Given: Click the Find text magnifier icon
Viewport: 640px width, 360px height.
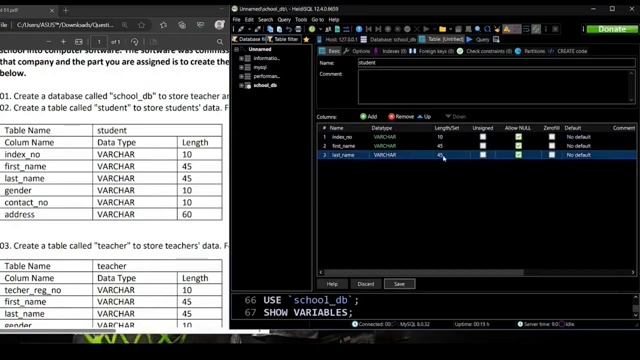Looking at the screenshot, I should click(x=478, y=29).
